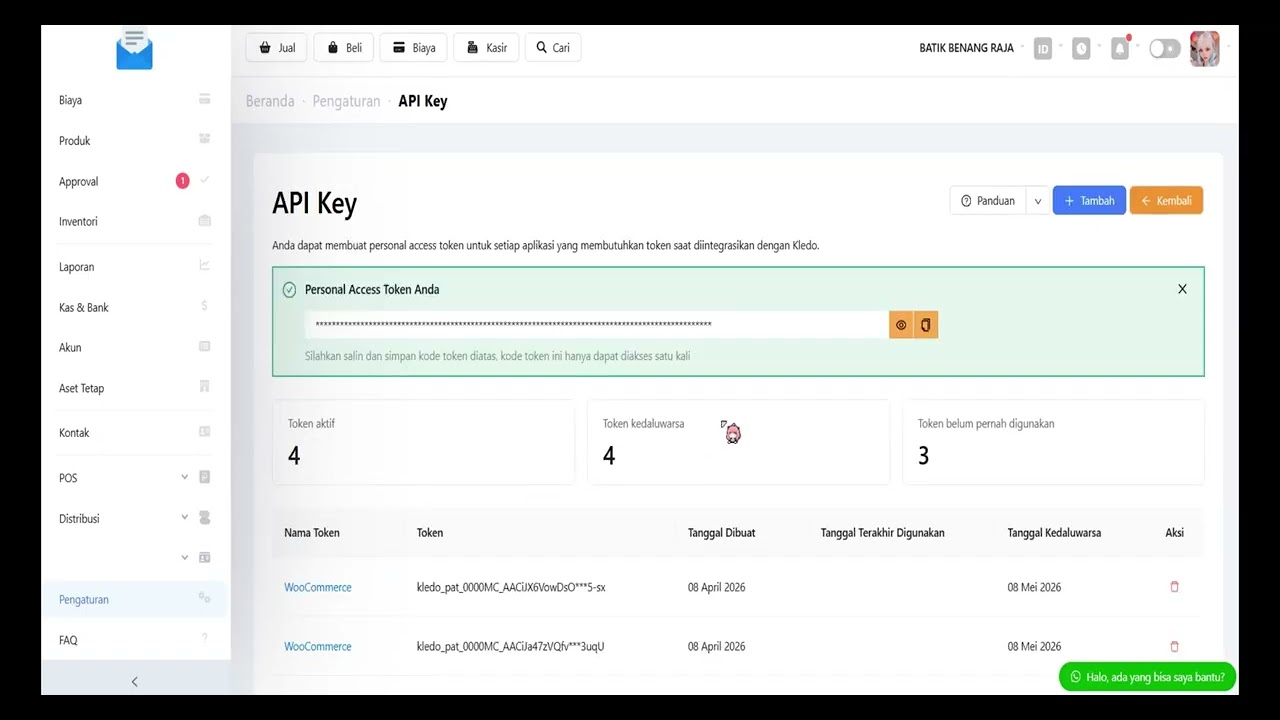1280x720 pixels.
Task: Select Akun in the sidebar
Action: pos(135,348)
